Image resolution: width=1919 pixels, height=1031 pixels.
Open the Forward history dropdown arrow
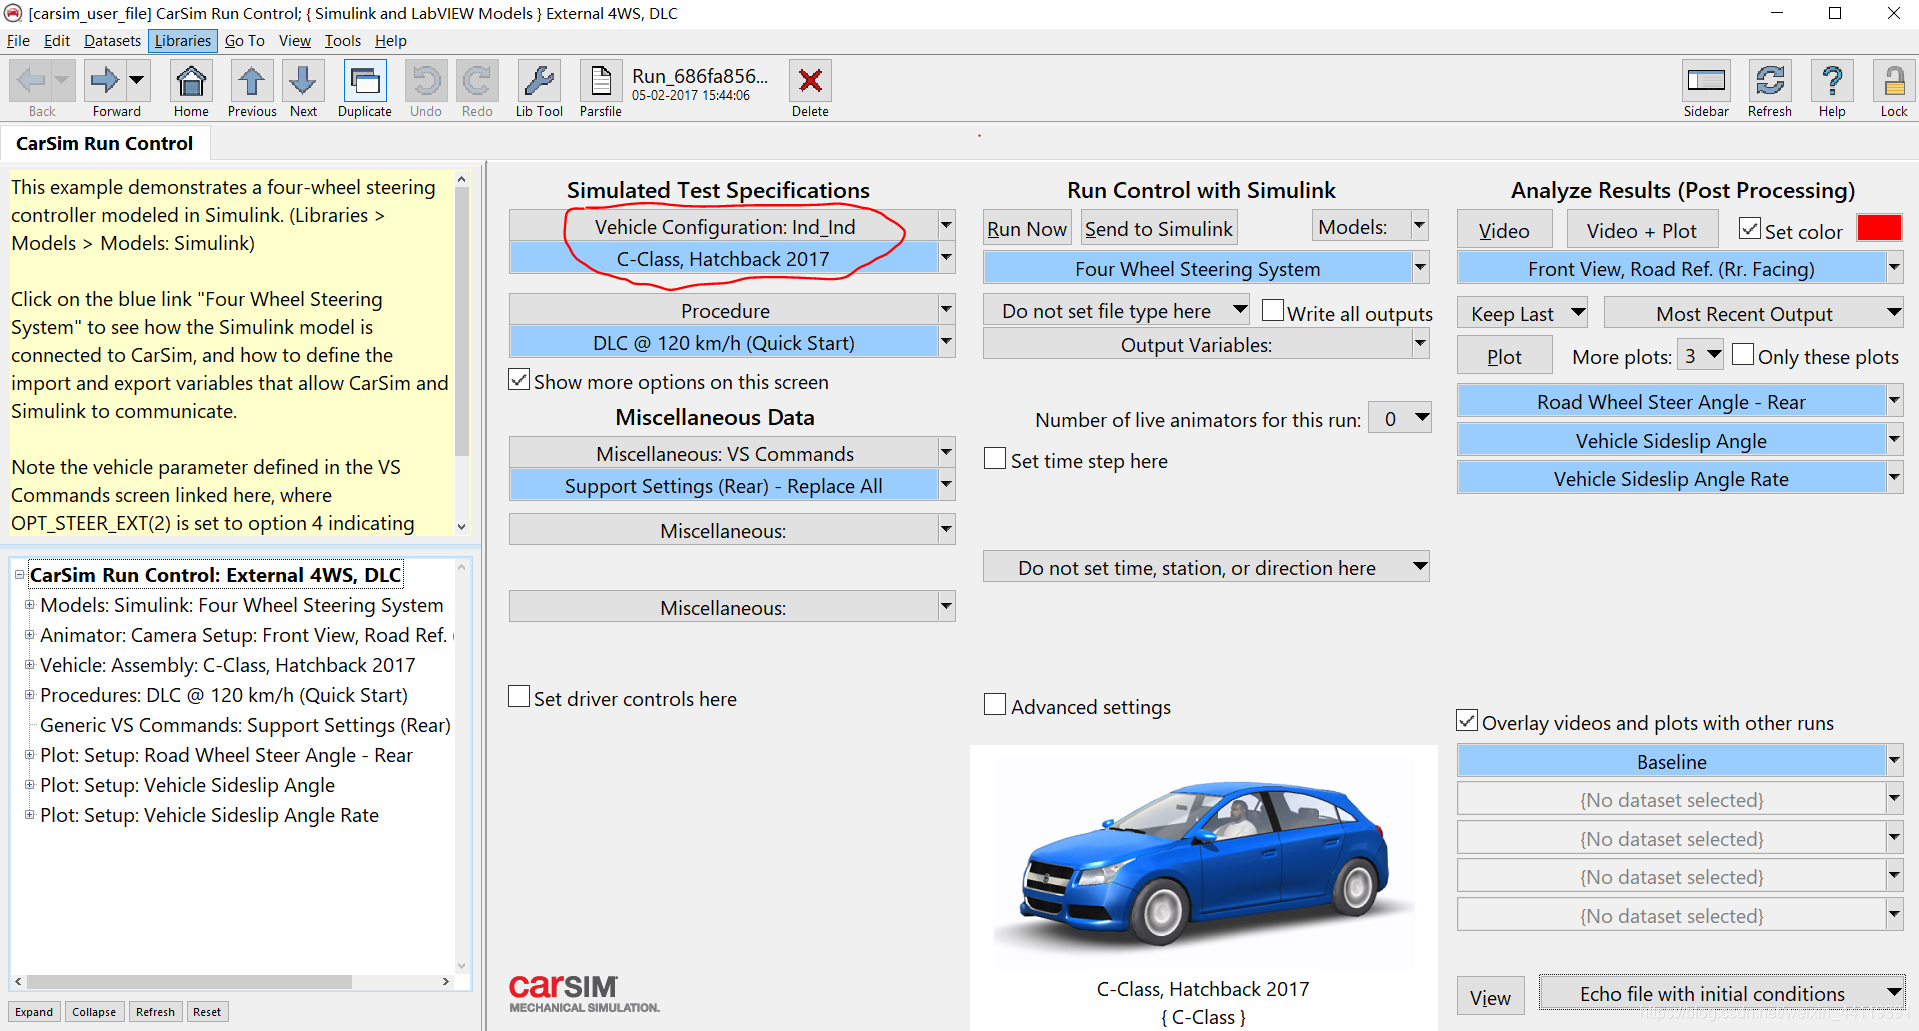pos(137,80)
